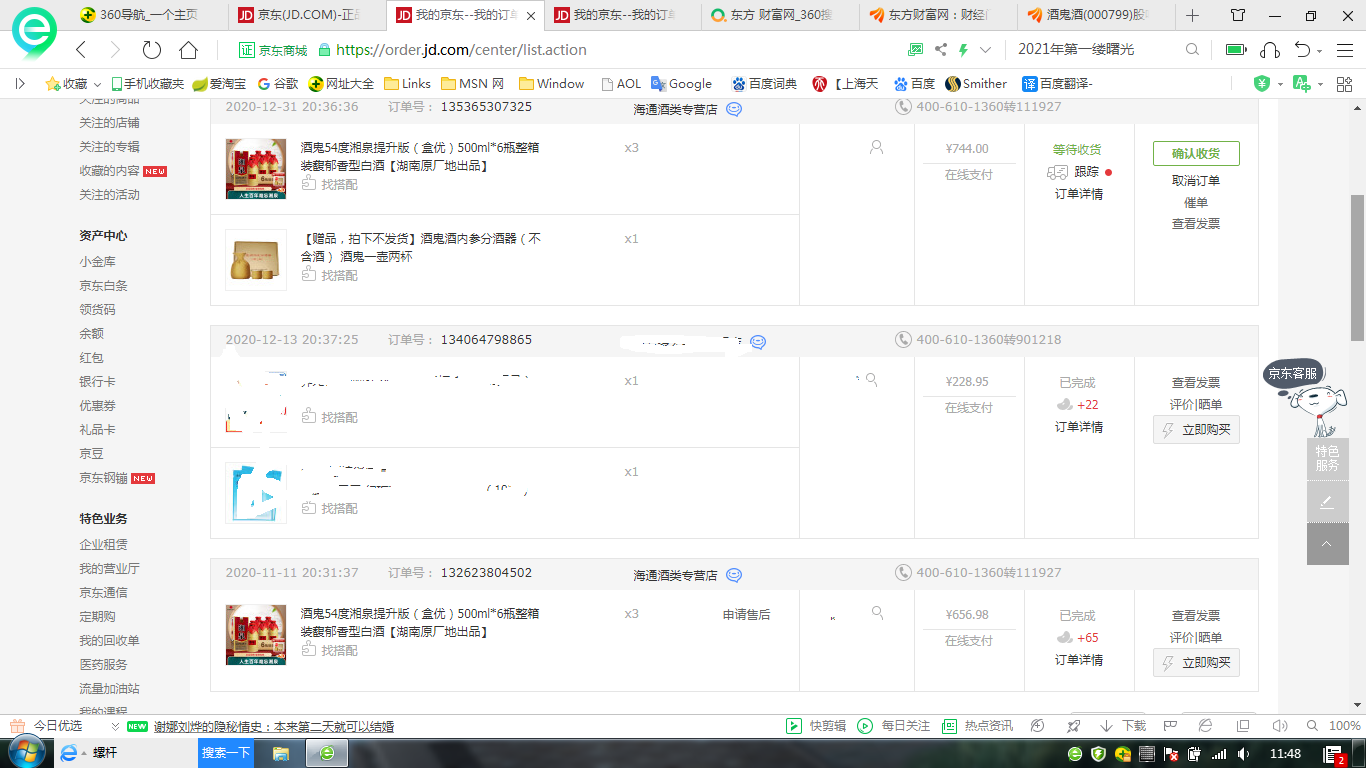Screen dimensions: 1366x768
Task: Close the active 我的京东 tab
Action: [x=530, y=16]
